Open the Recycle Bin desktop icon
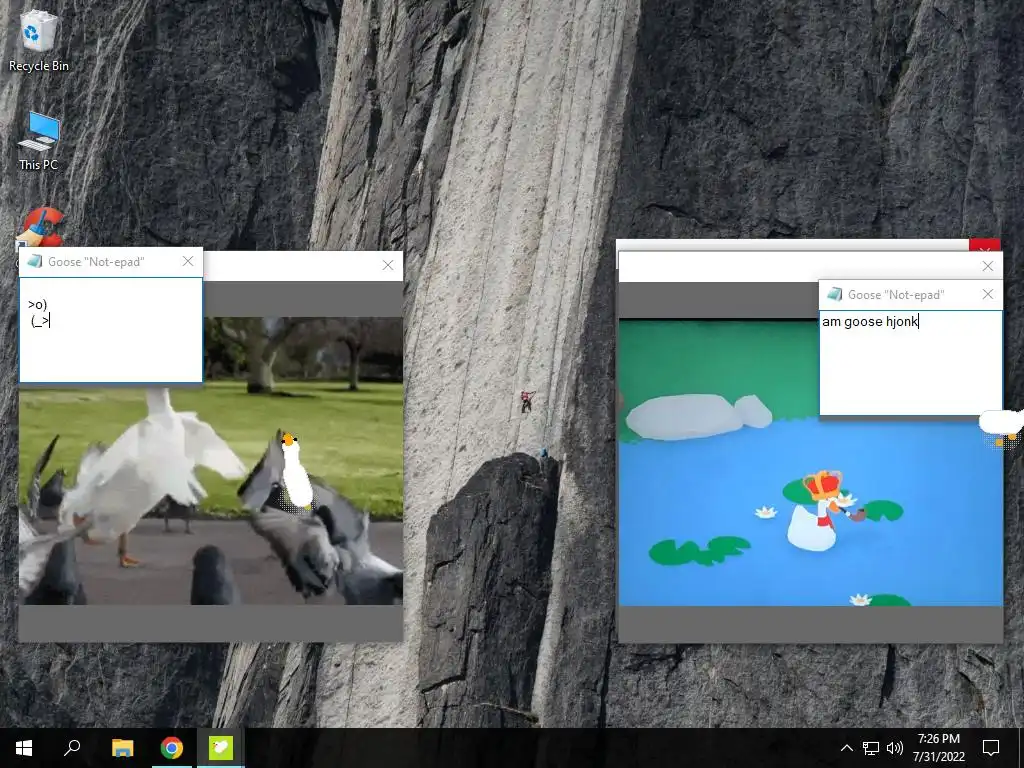The image size is (1024, 768). (39, 40)
